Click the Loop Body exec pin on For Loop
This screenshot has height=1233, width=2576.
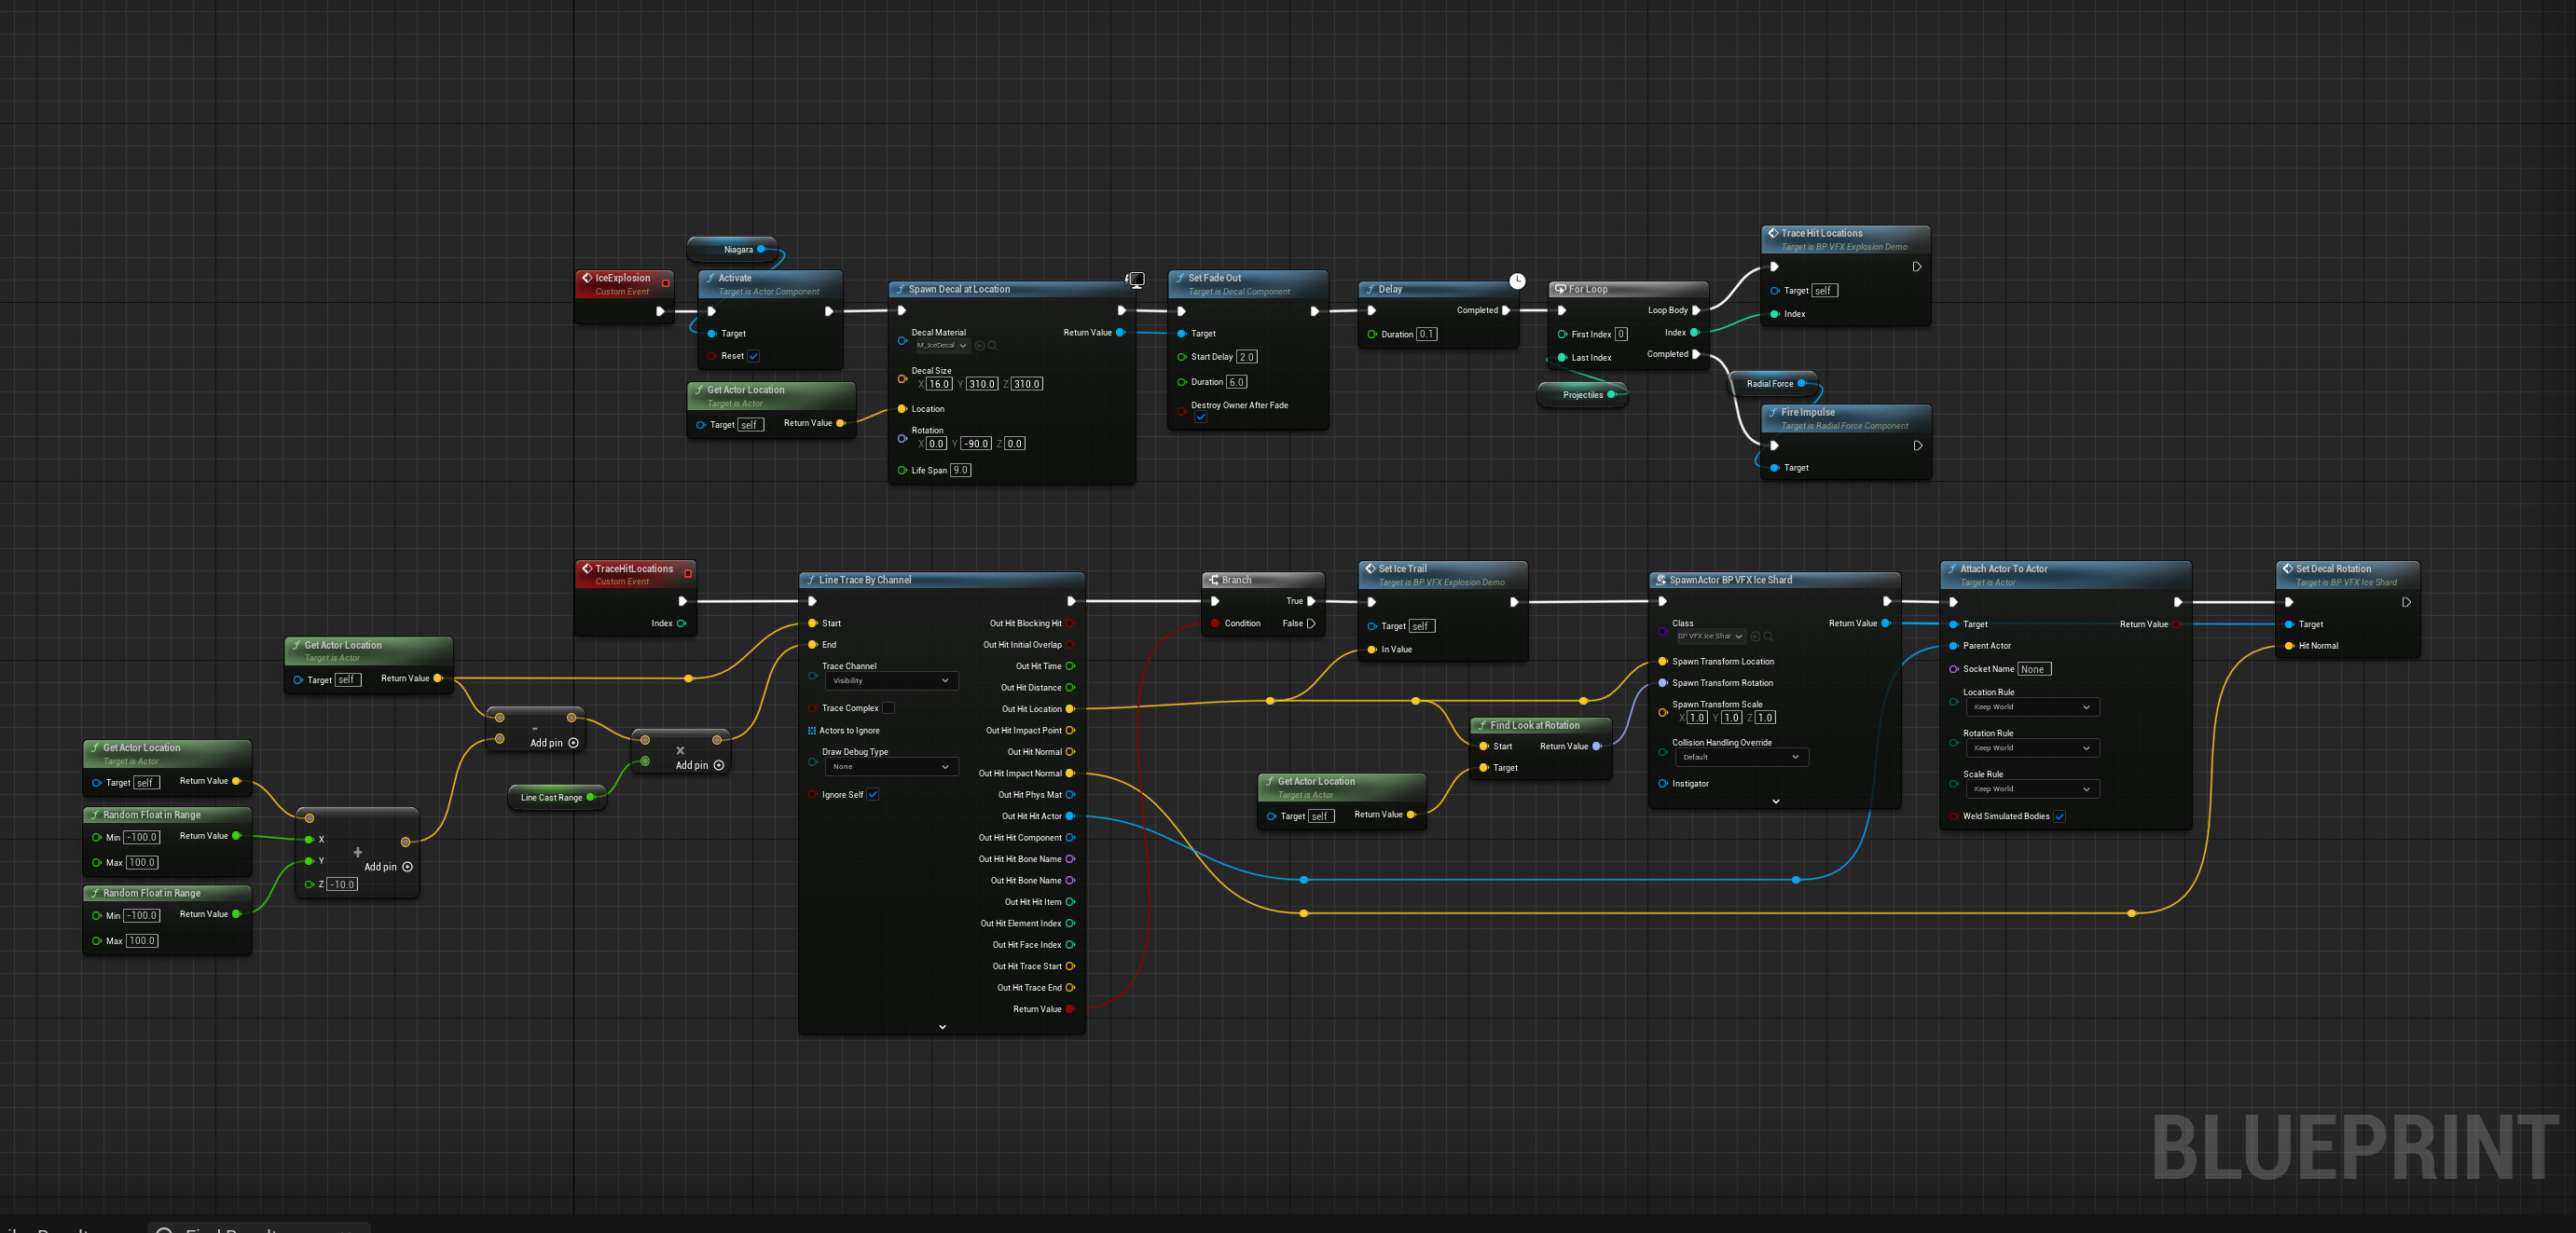pos(1696,310)
